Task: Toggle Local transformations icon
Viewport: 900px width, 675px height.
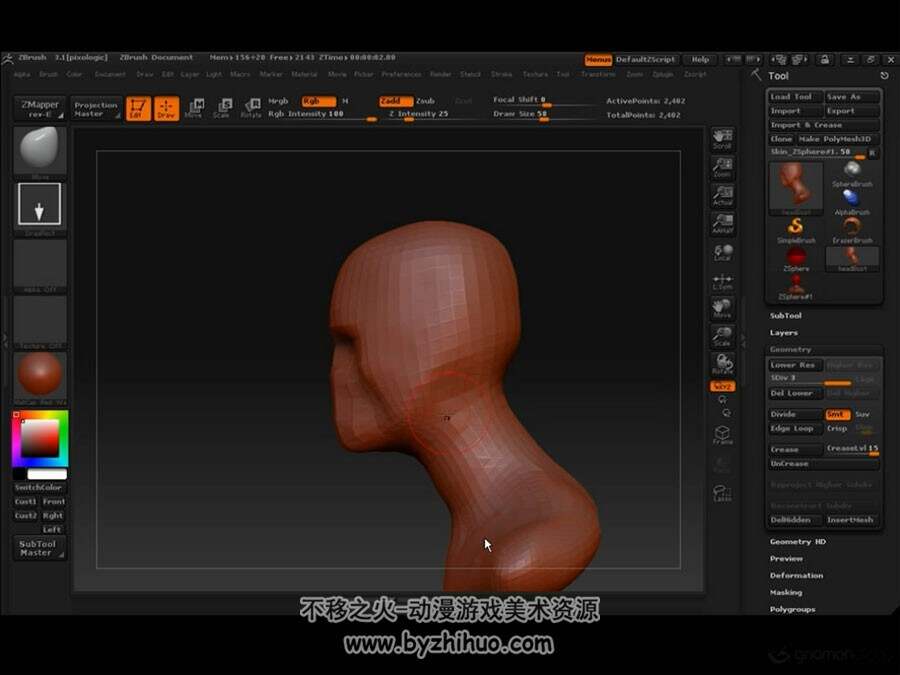Action: pos(723,251)
